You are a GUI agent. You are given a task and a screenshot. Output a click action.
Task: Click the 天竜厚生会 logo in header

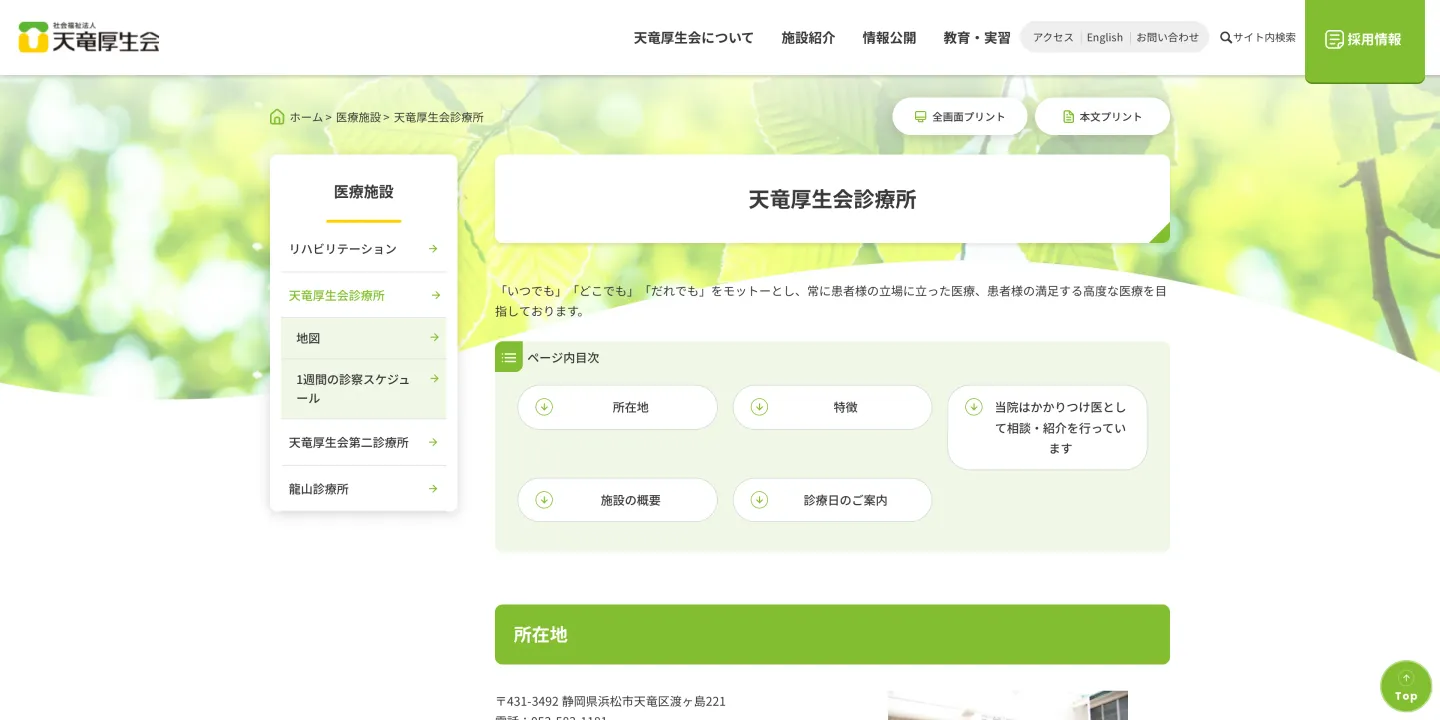coord(89,38)
